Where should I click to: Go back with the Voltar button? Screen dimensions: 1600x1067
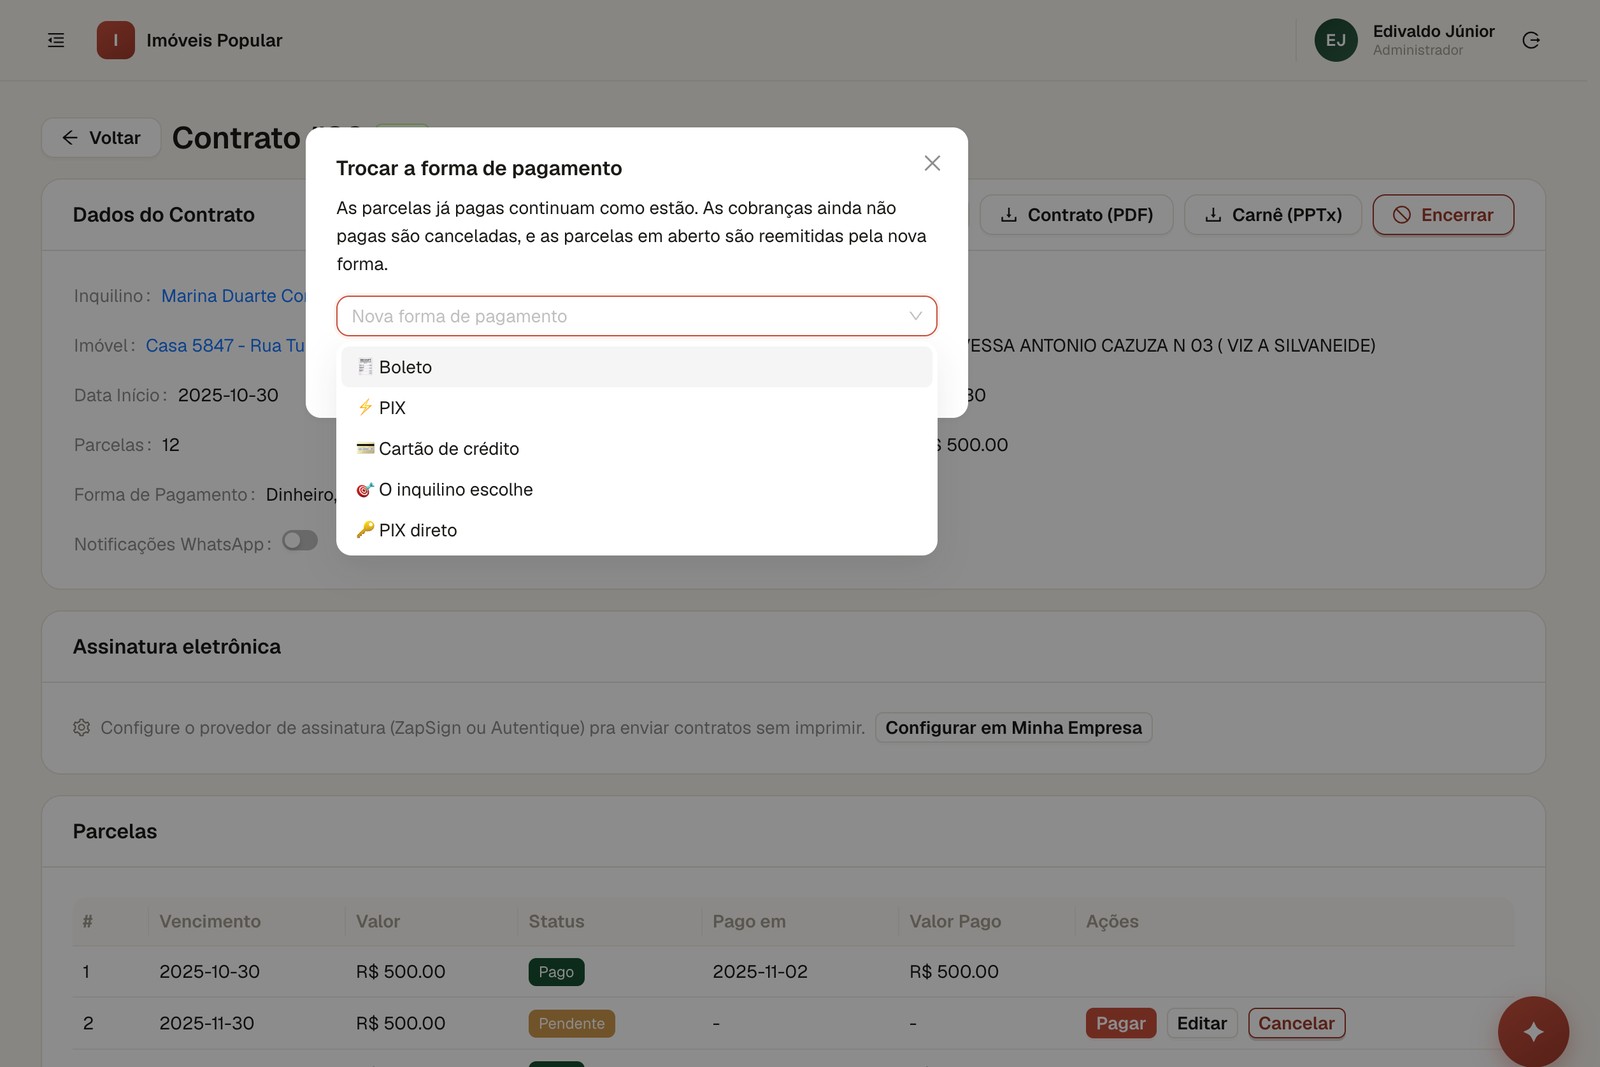(x=101, y=138)
